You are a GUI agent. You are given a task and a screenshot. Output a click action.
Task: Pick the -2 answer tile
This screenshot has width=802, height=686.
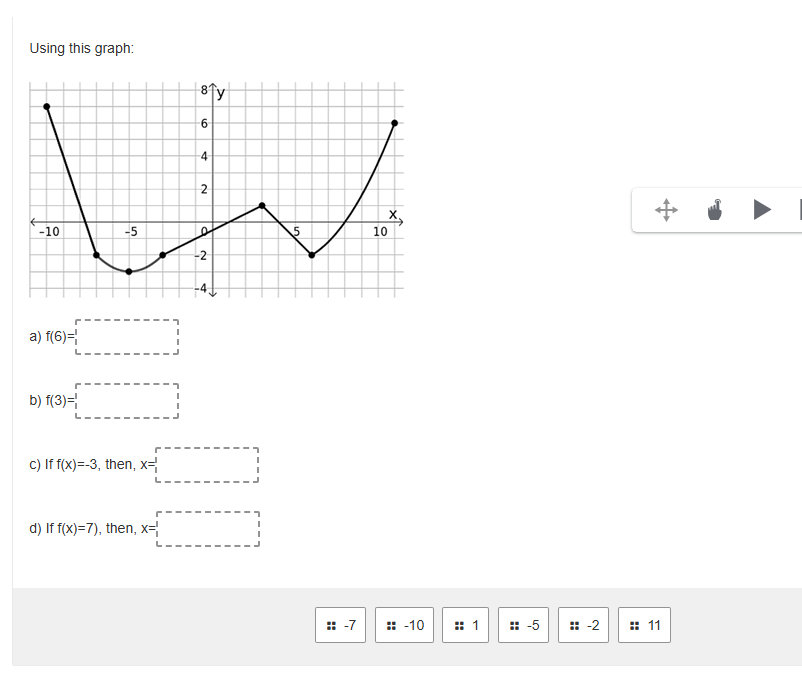click(x=583, y=625)
